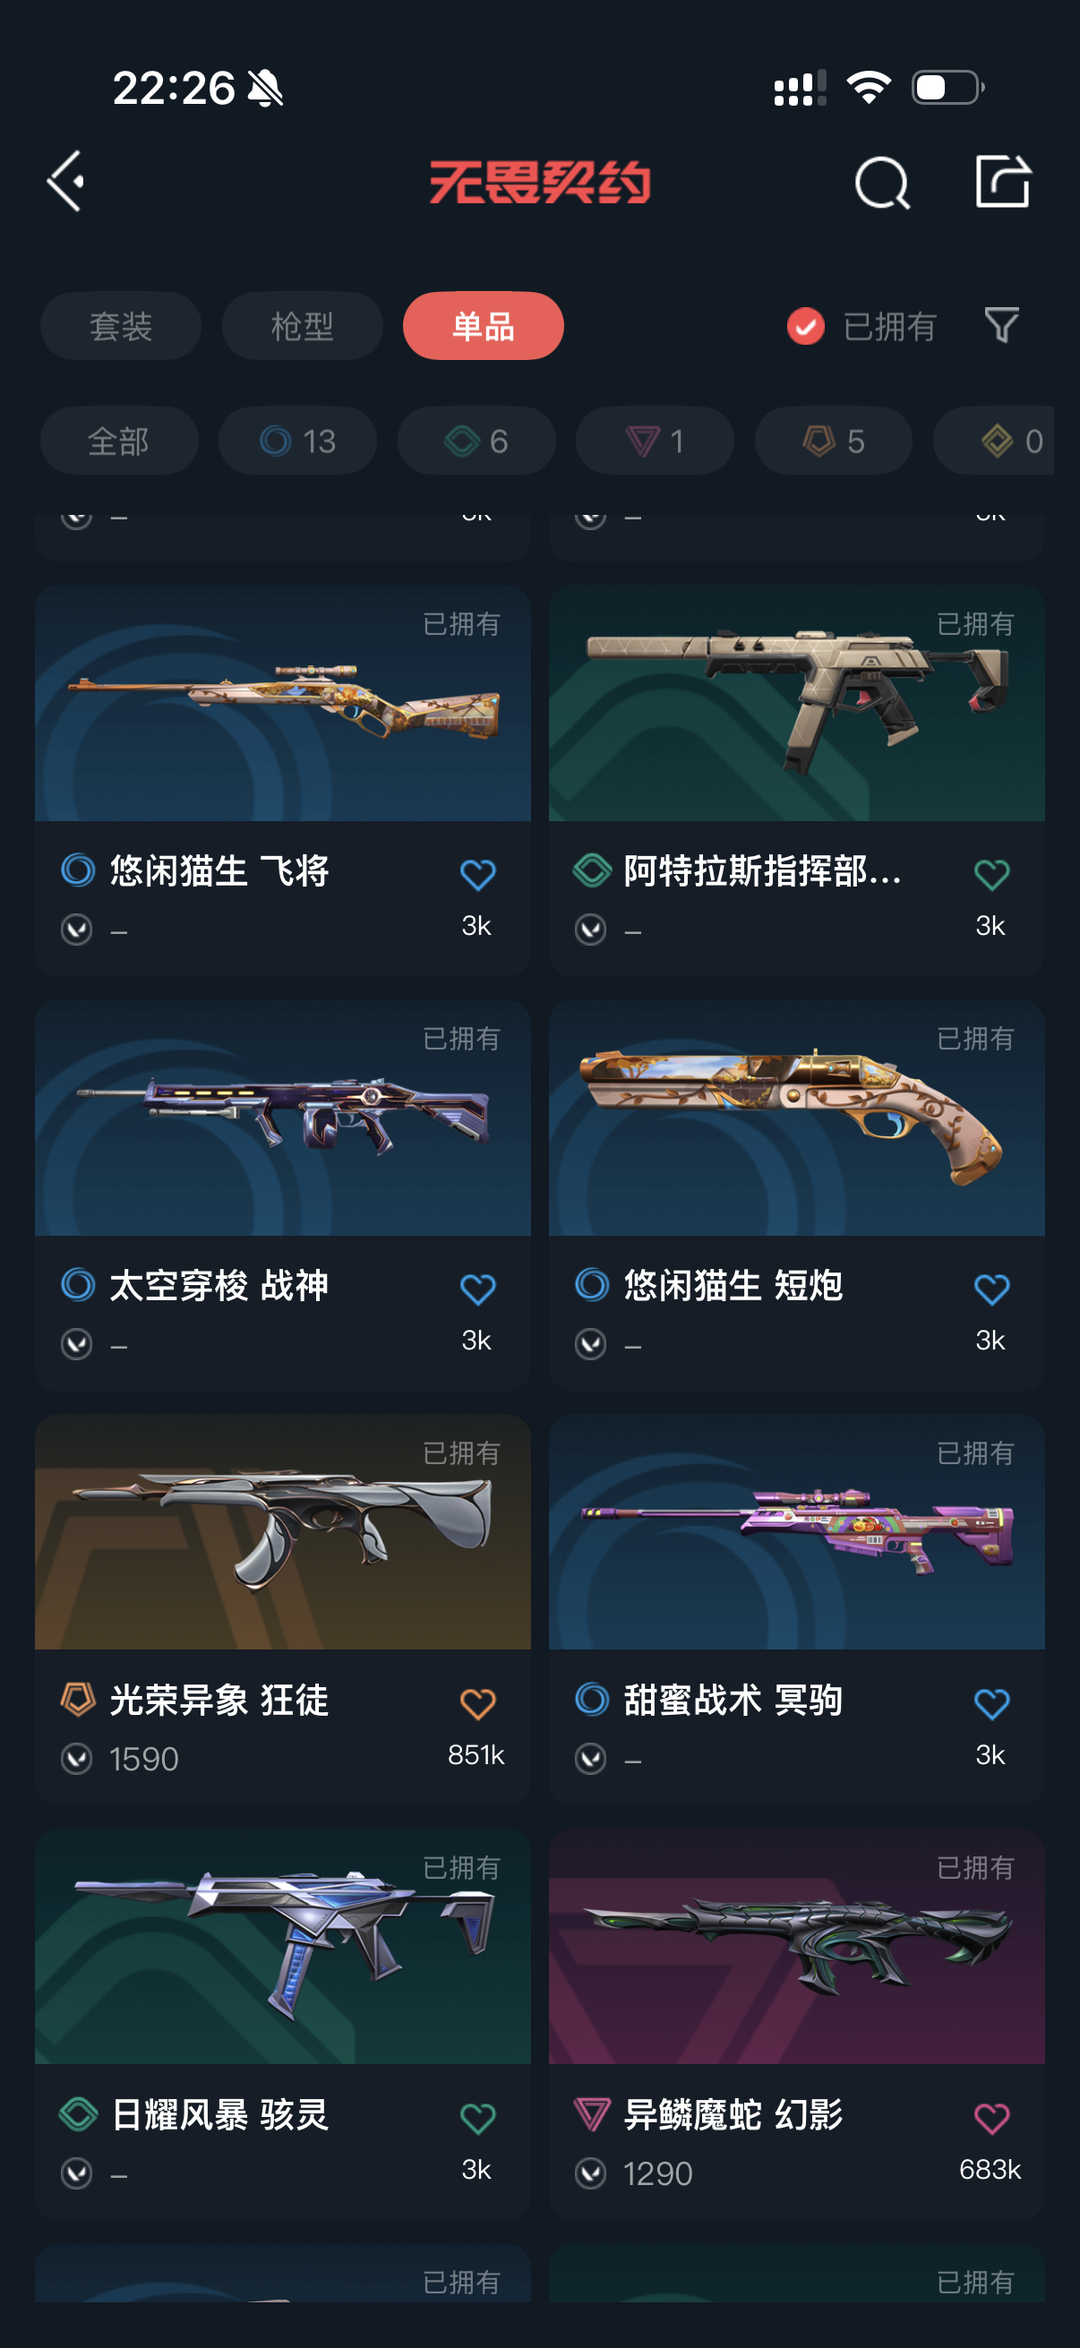Toggle heart favorite on 日耀风暴 骇灵
This screenshot has height=2348, width=1080.
click(x=478, y=2118)
